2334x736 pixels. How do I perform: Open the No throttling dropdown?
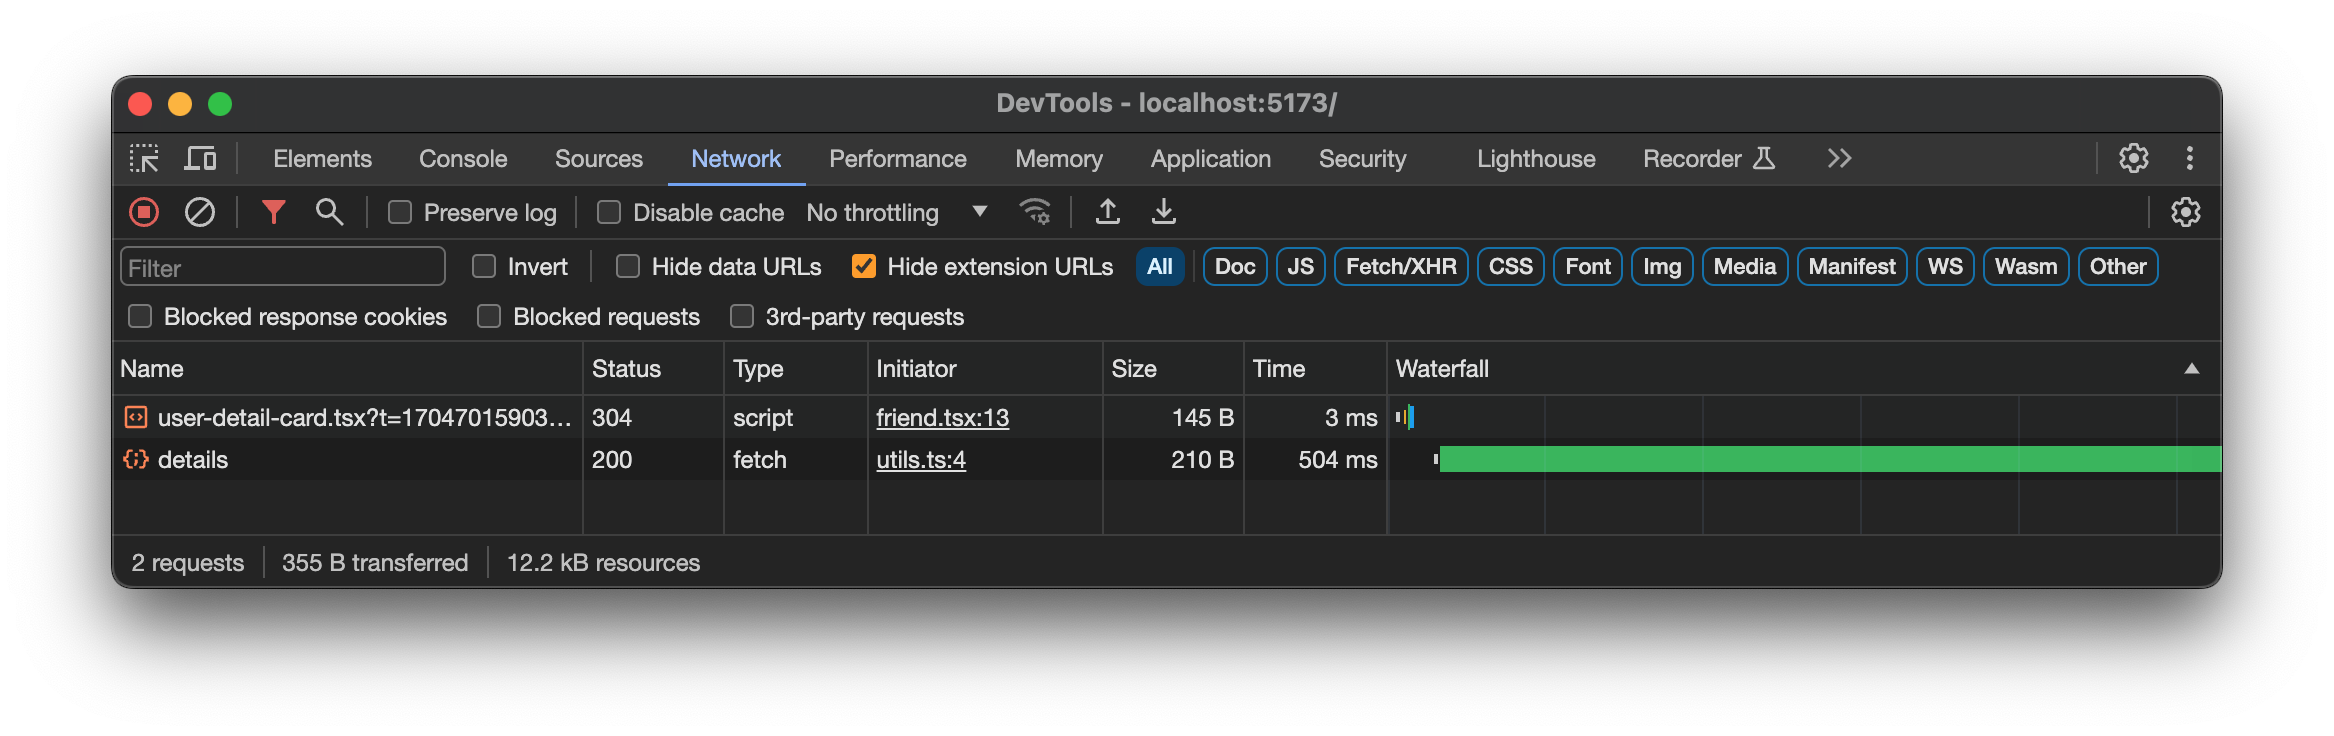[x=897, y=212]
